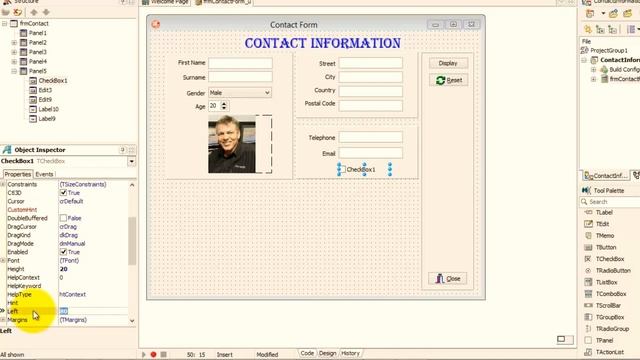Click the First Name edit box

click(x=240, y=63)
